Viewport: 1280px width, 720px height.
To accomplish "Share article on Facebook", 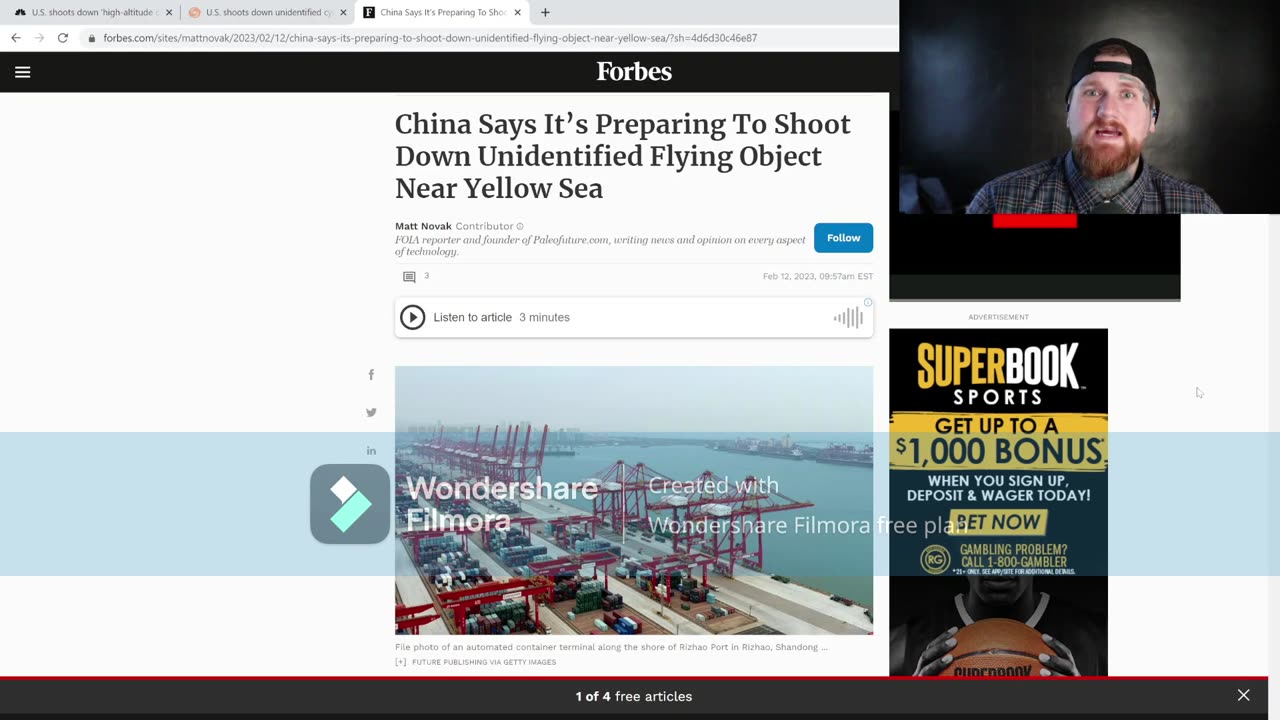I will click(371, 375).
